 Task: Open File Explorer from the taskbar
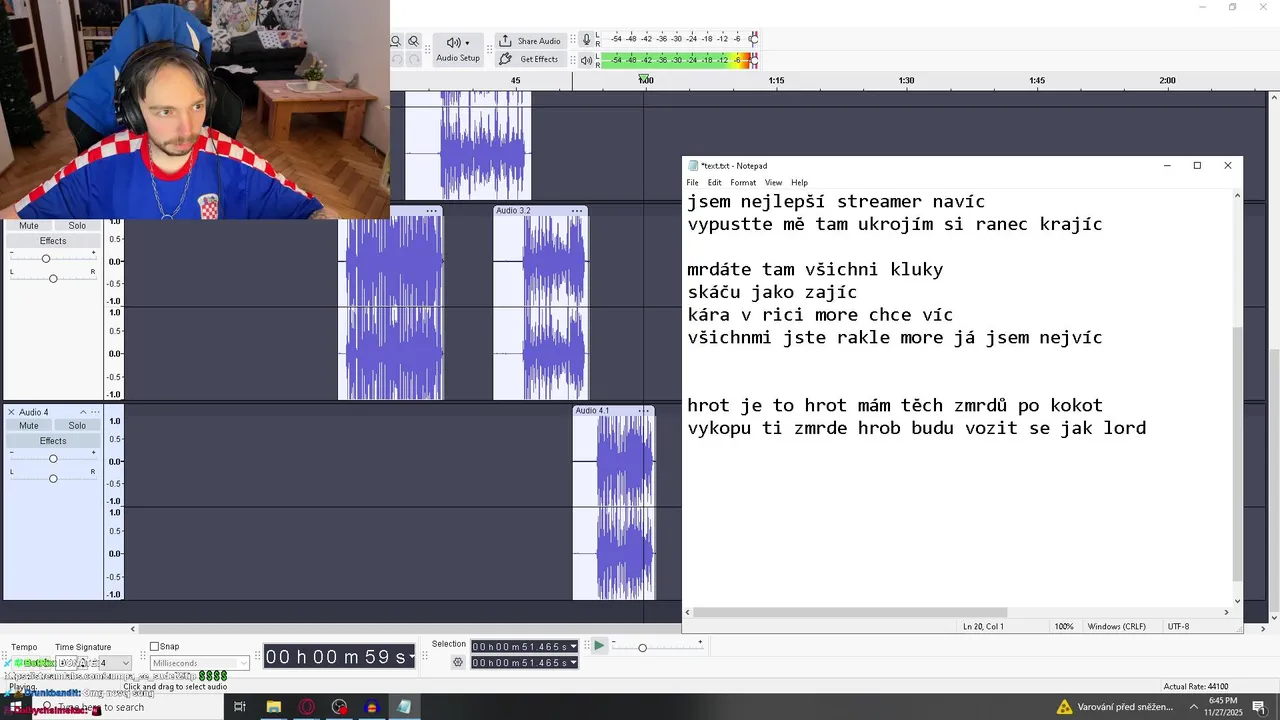click(x=273, y=707)
